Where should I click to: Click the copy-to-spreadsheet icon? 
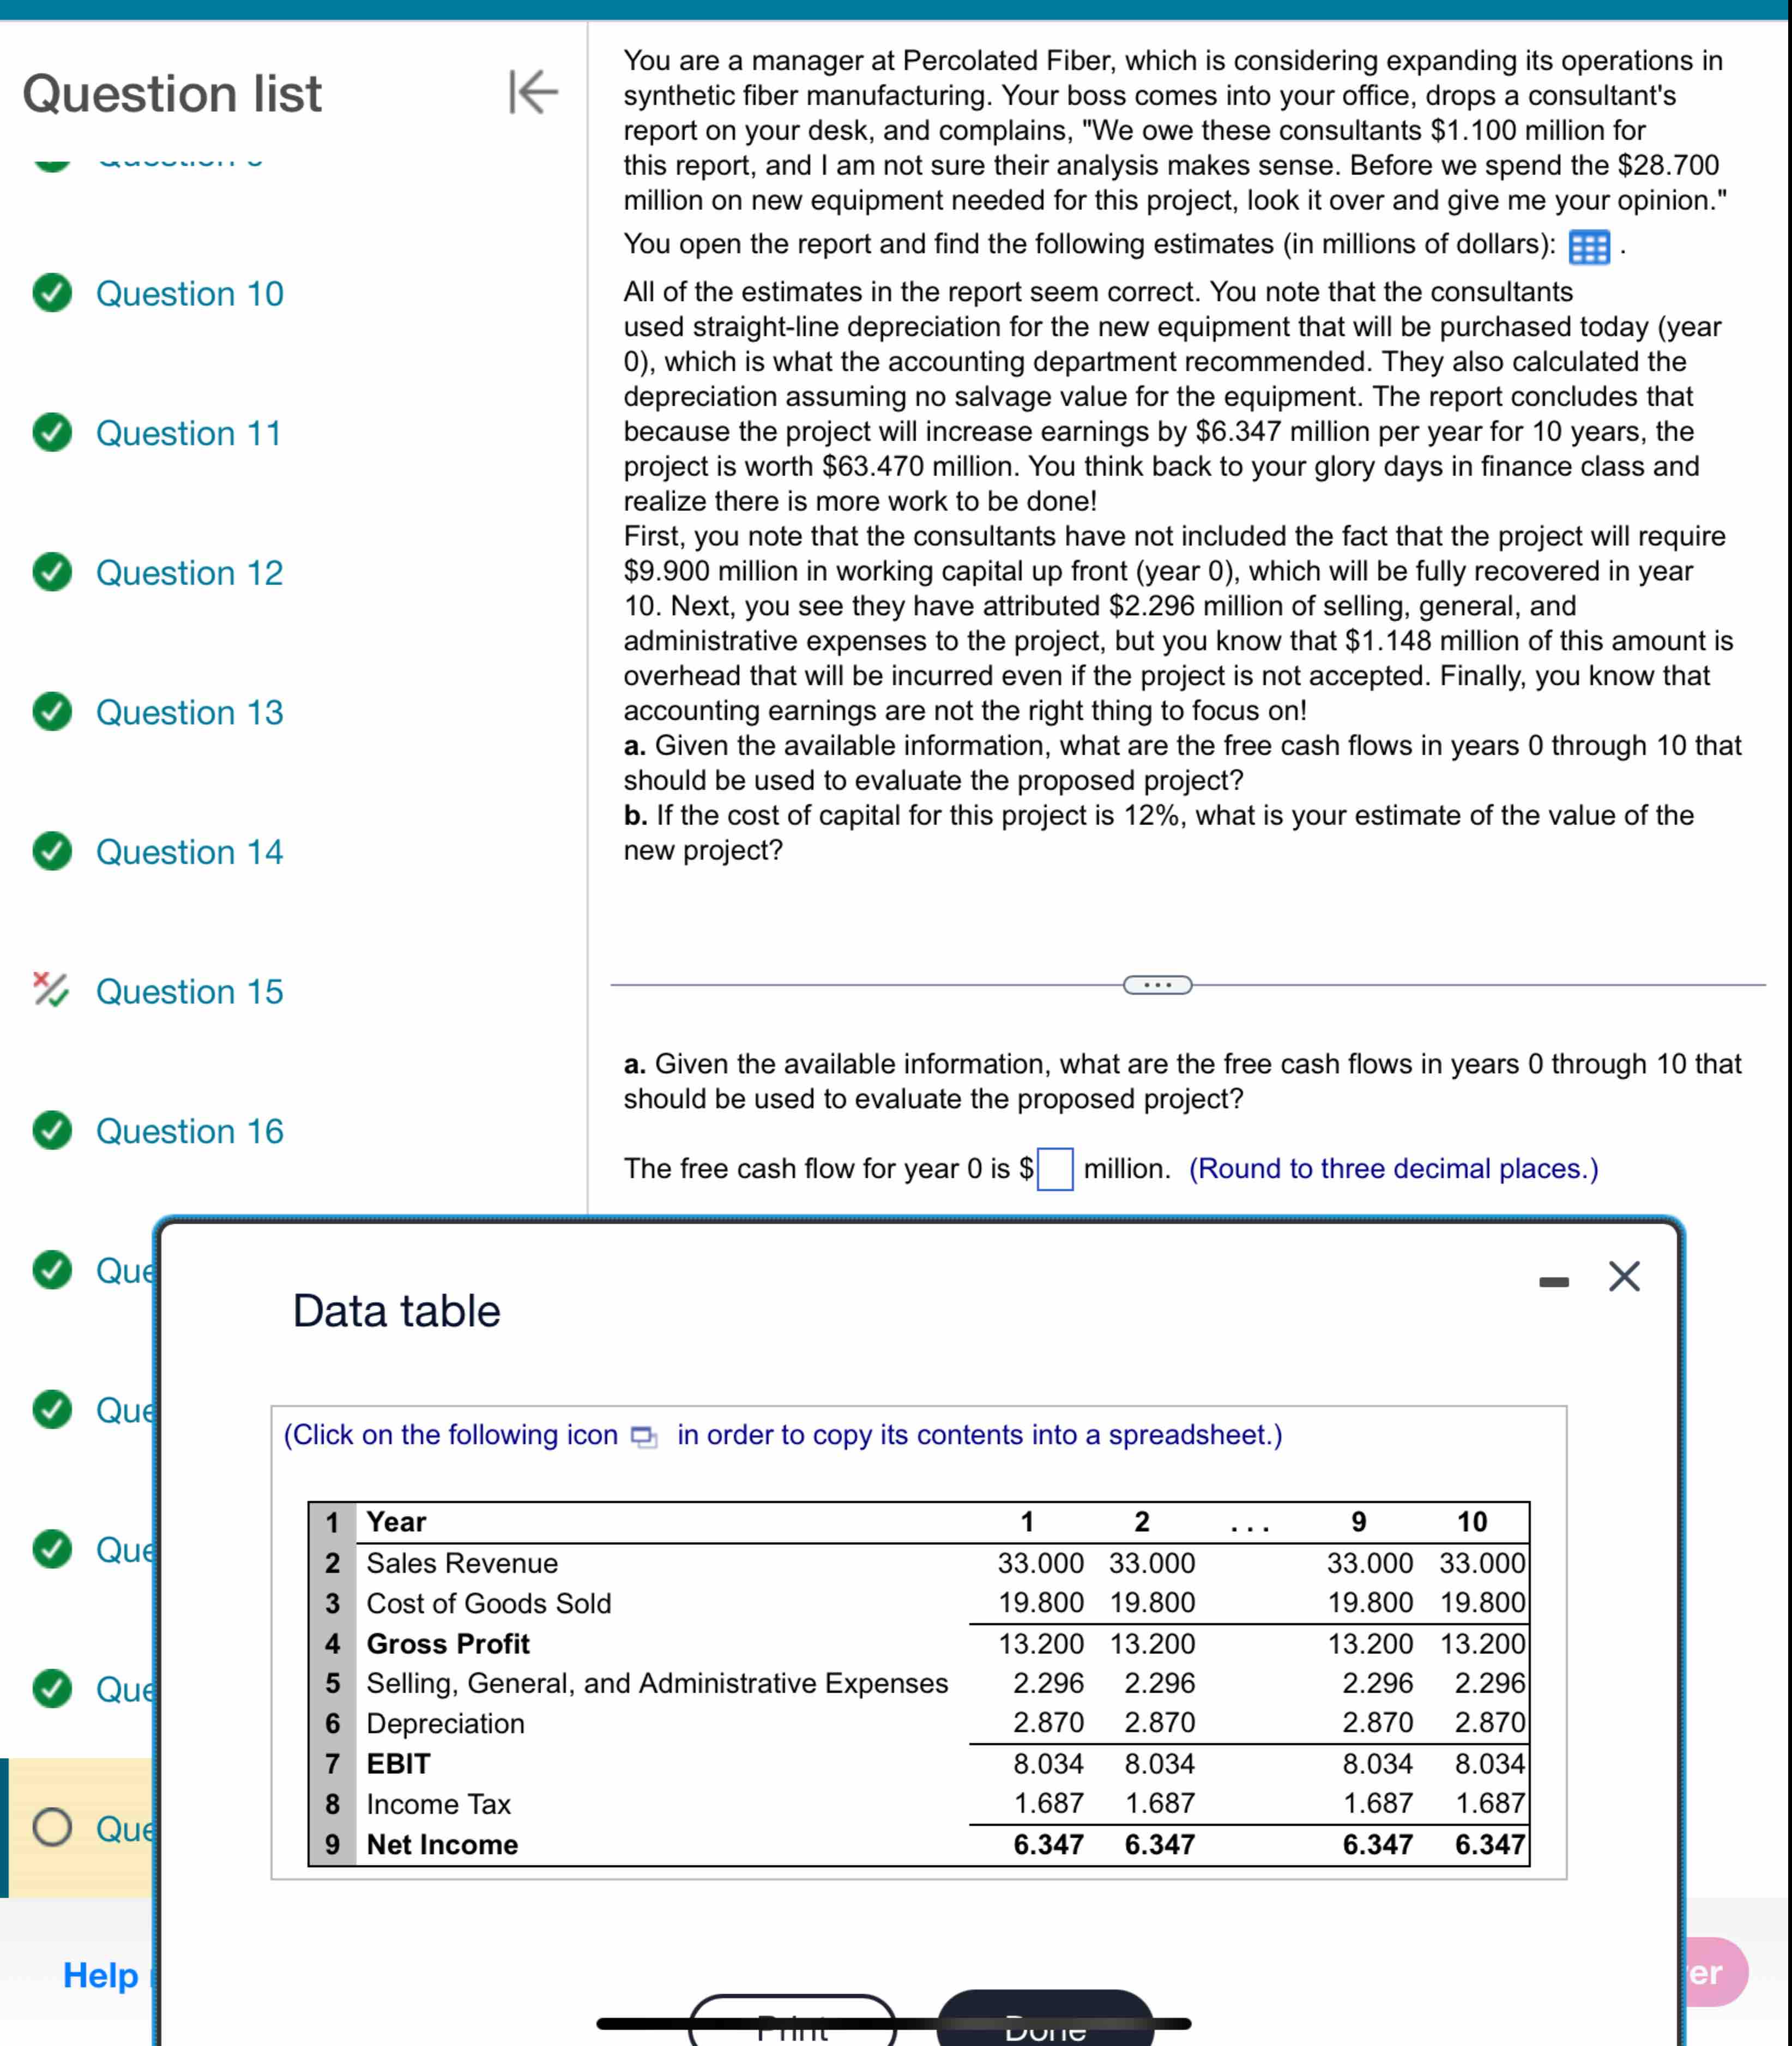pyautogui.click(x=644, y=1437)
